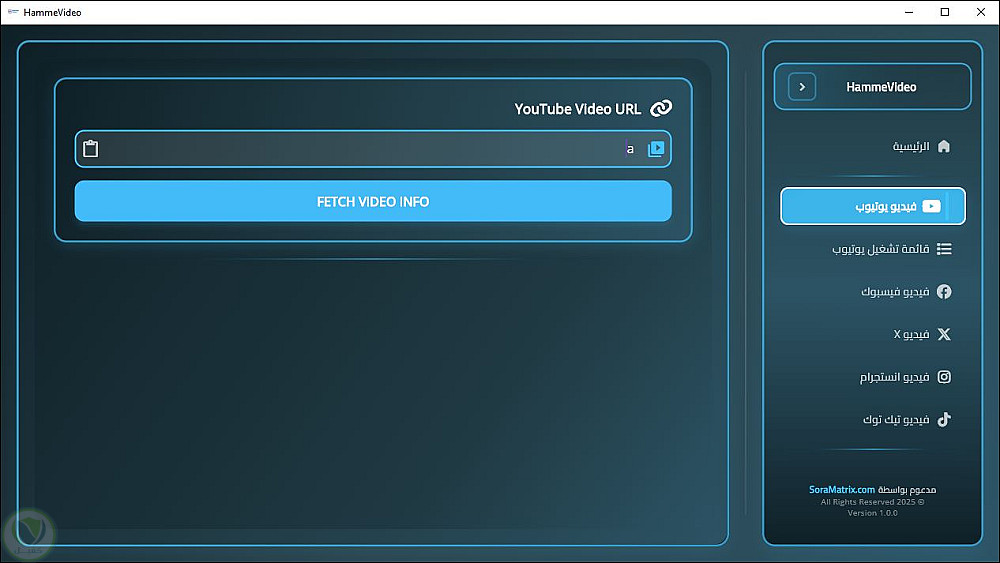Screen dimensions: 1000x563
Task: Maximize the HammeVideo window
Action: [x=945, y=12]
